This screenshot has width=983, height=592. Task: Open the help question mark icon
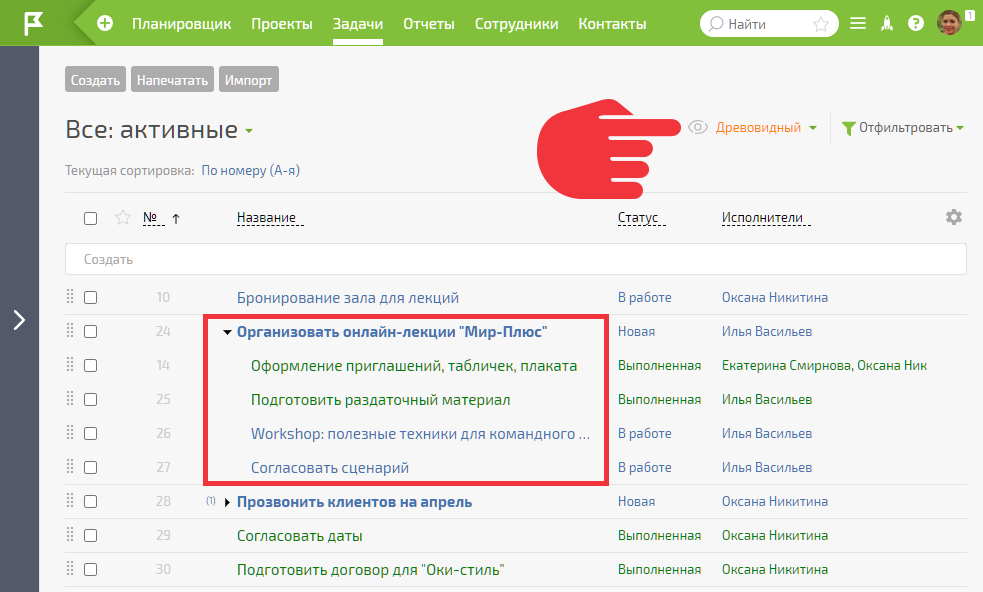coord(916,23)
